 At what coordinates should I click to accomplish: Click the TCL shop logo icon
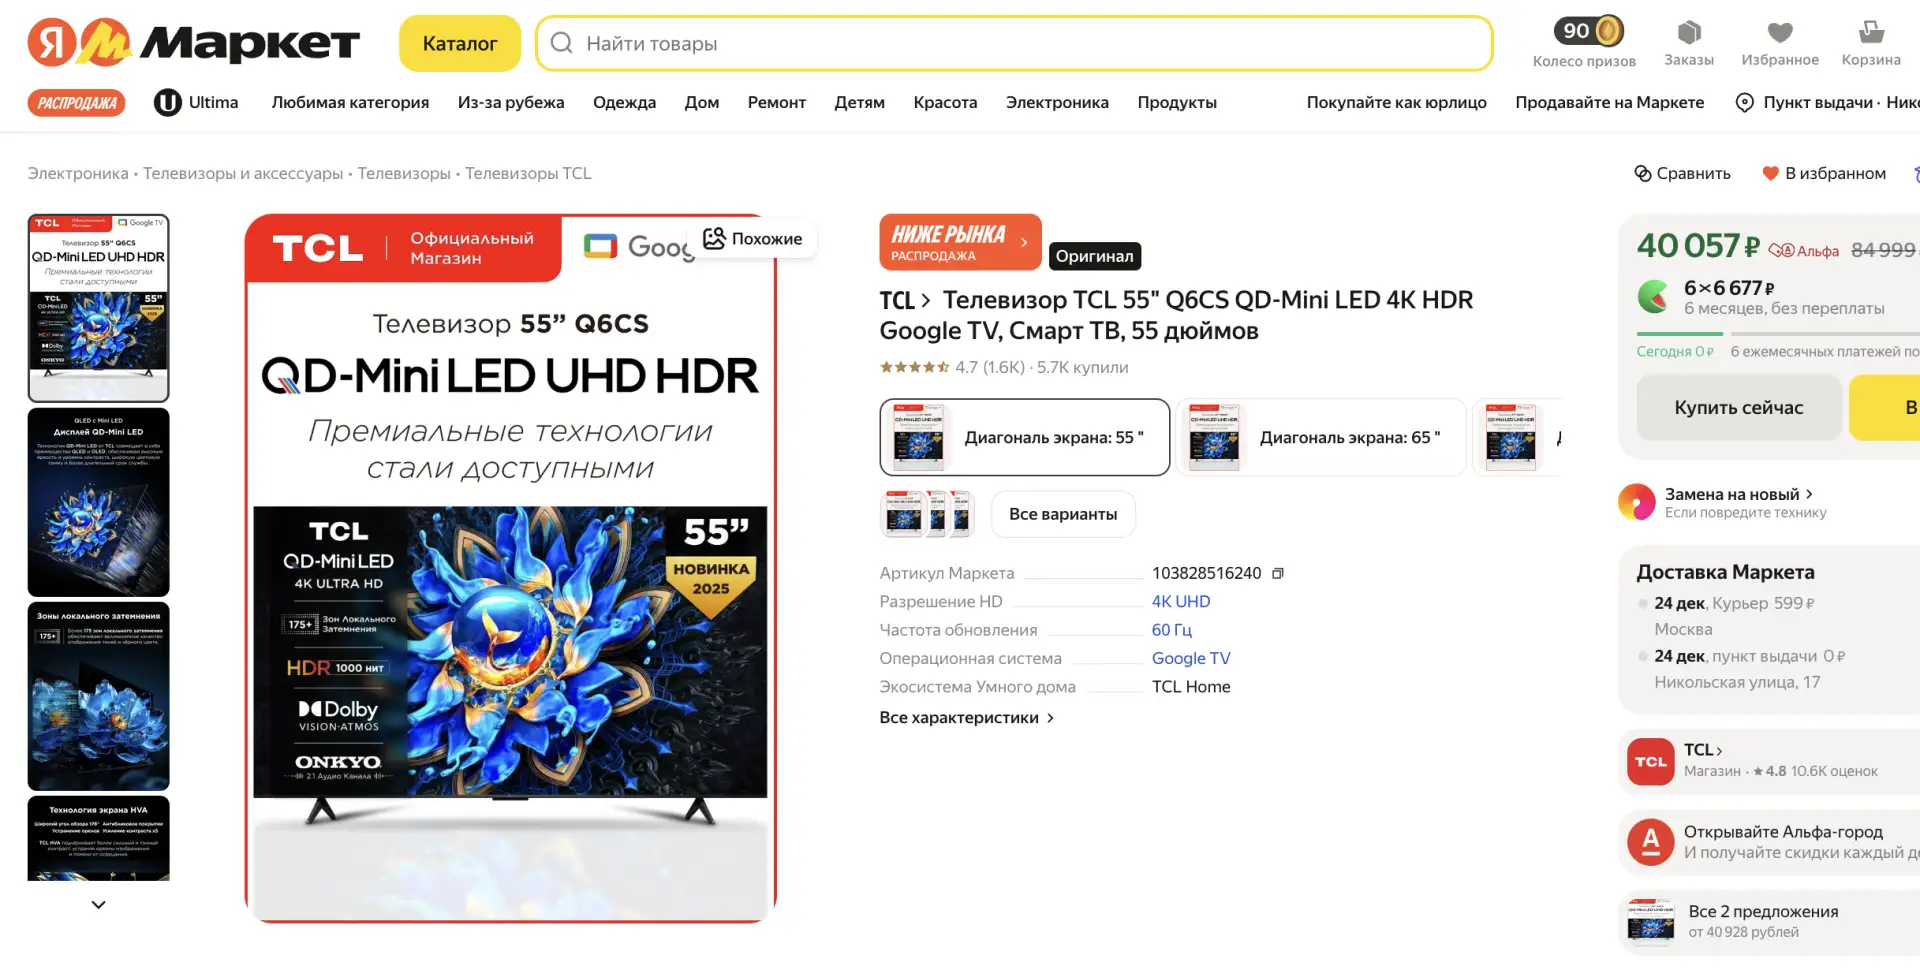pos(1651,761)
